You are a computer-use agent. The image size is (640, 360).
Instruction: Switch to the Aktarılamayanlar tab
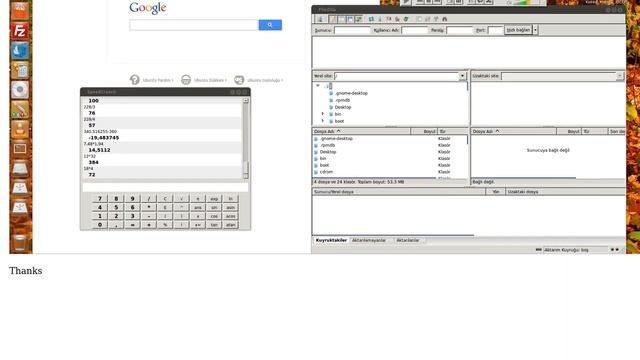pyautogui.click(x=369, y=240)
